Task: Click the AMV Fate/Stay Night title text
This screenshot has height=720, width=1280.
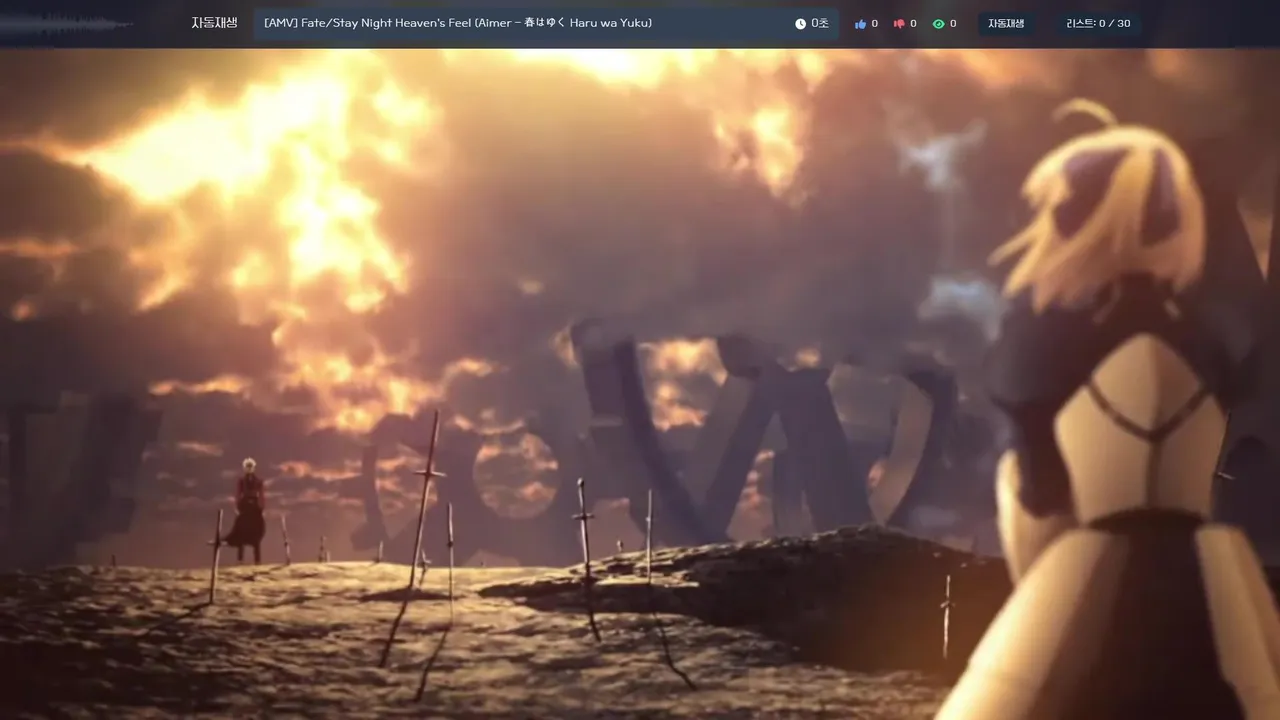Action: 458,23
